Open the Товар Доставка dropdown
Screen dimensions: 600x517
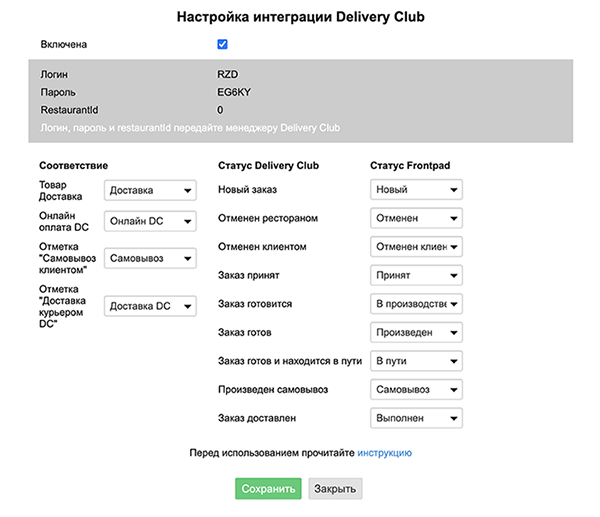150,190
